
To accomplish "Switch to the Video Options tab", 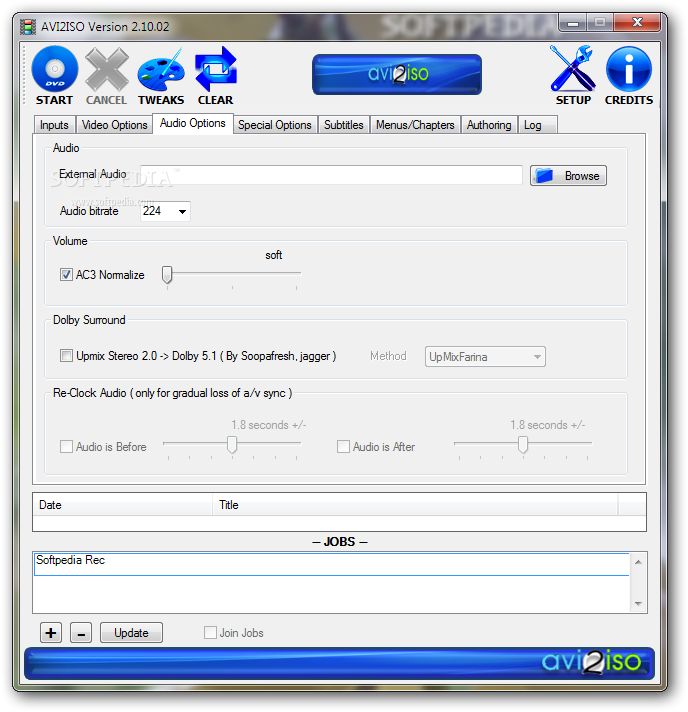I will [114, 125].
